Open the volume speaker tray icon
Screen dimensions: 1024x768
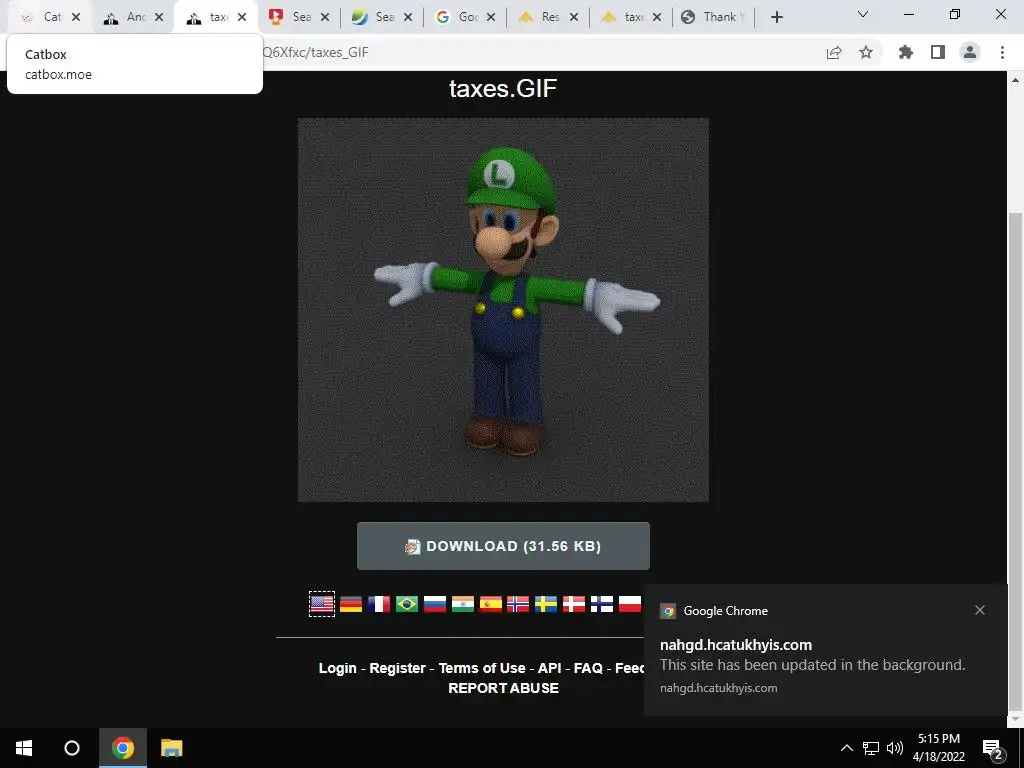coord(895,748)
